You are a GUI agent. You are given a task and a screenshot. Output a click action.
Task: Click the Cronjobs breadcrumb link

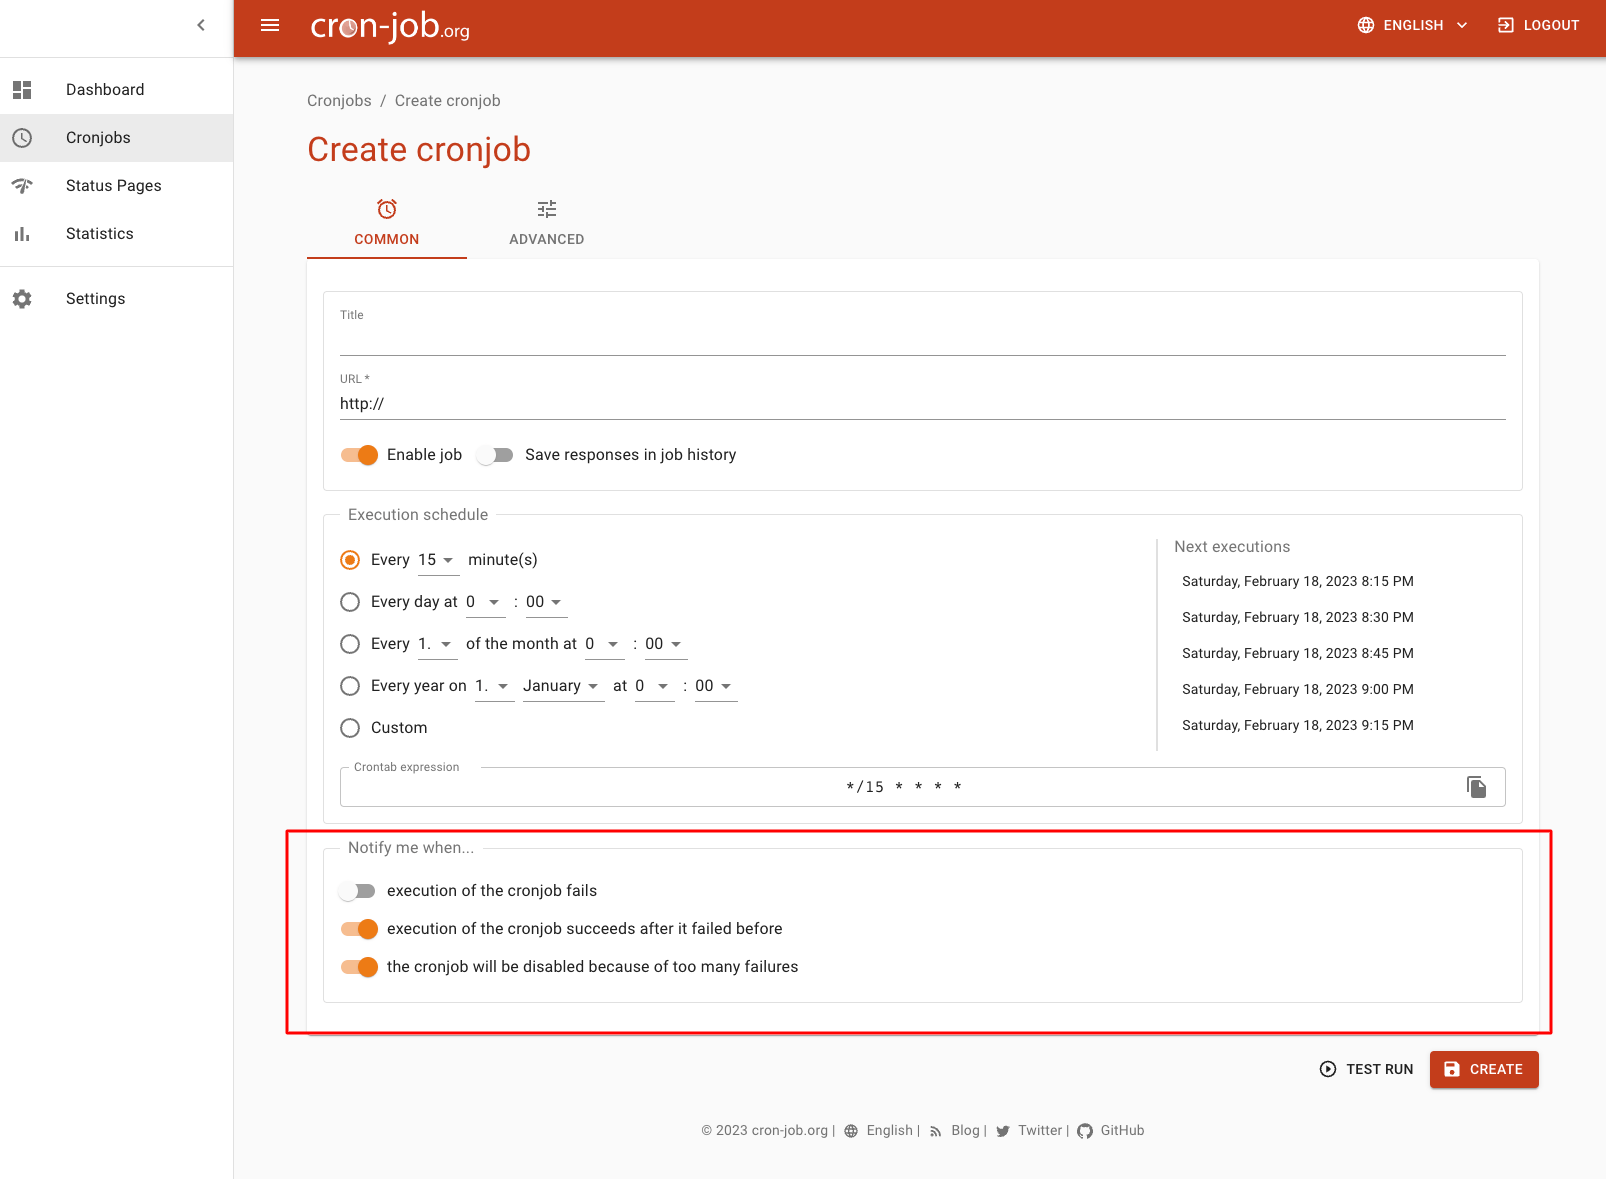(x=339, y=101)
